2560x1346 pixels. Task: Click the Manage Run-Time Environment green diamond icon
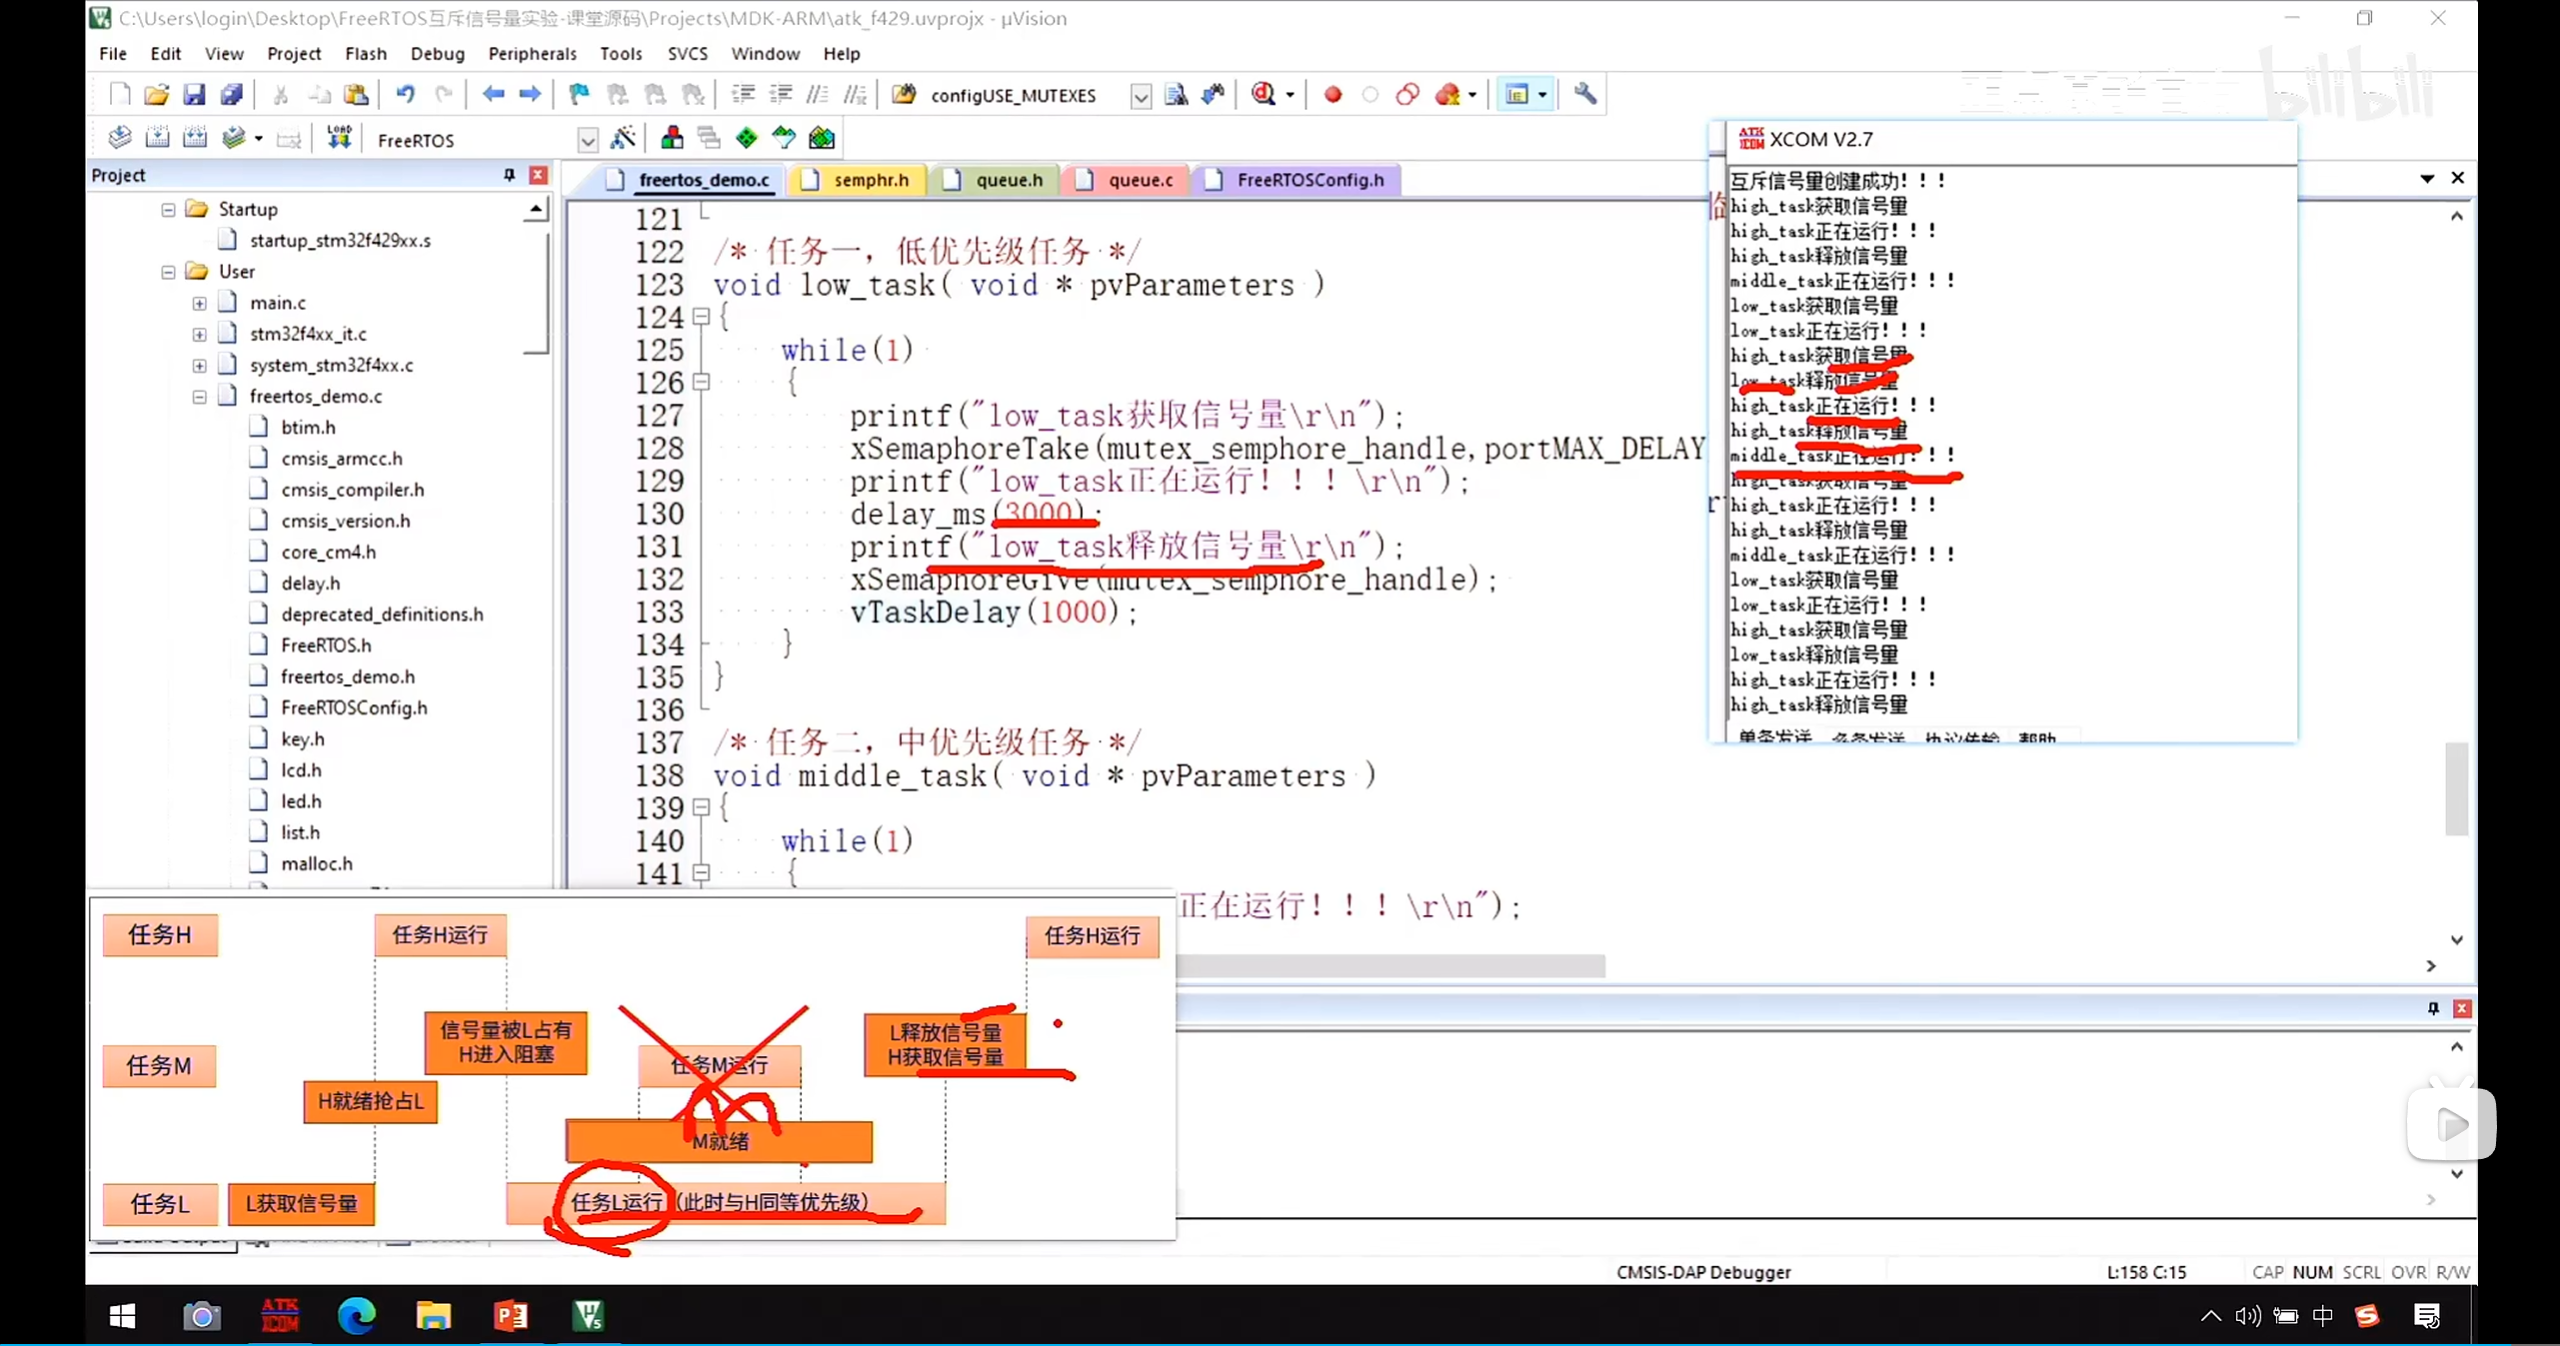746,138
